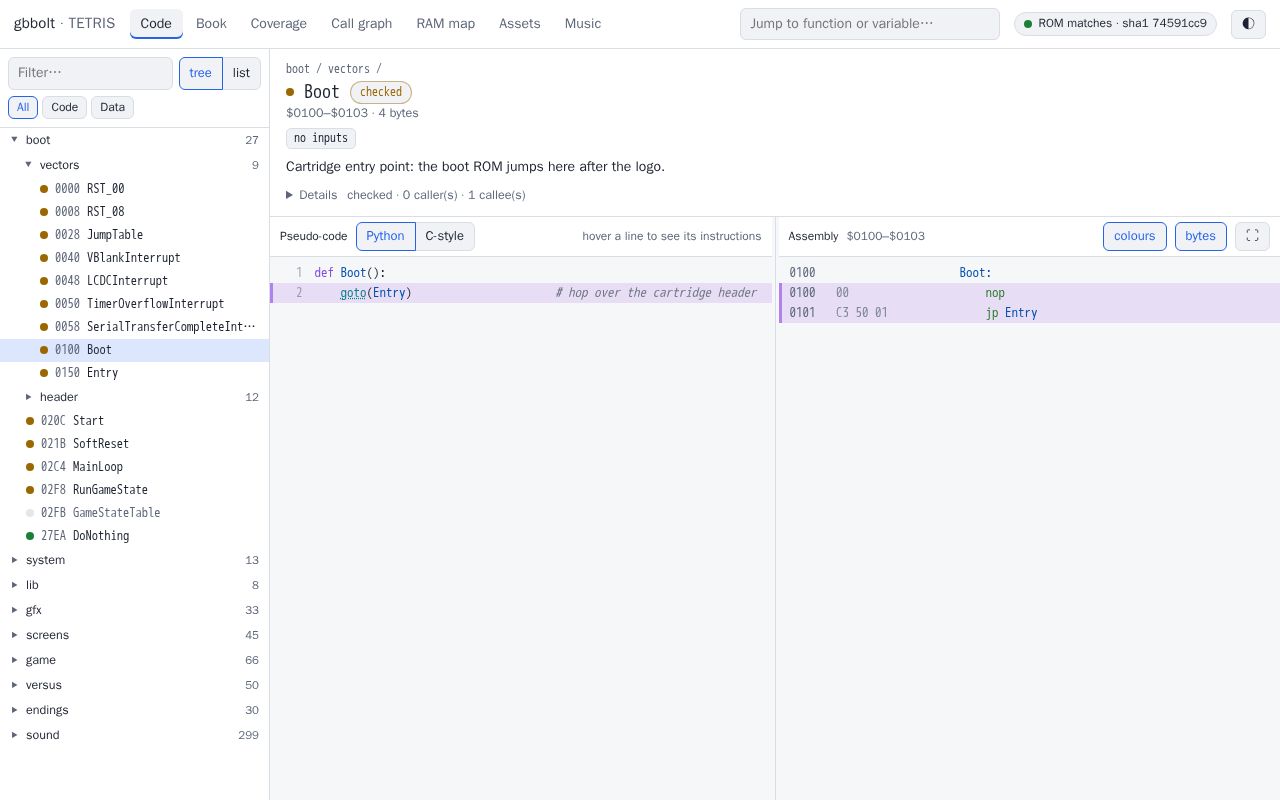This screenshot has width=1280, height=800.
Task: Select 27EA DoNothing in the tree
Action: click(x=134, y=536)
